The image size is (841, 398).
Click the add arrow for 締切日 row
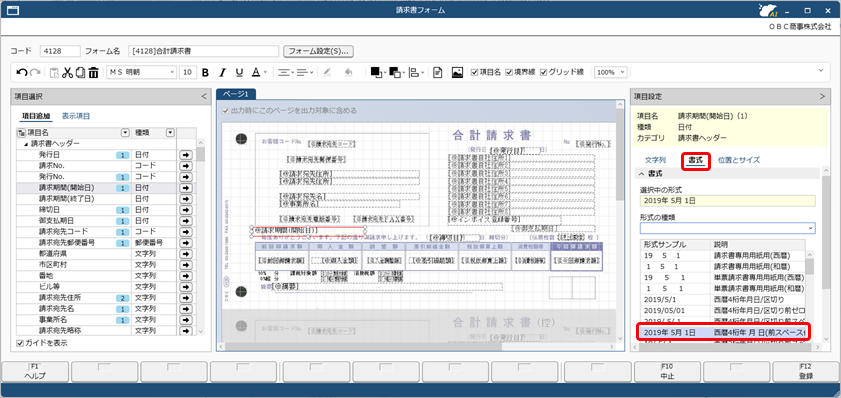[186, 210]
